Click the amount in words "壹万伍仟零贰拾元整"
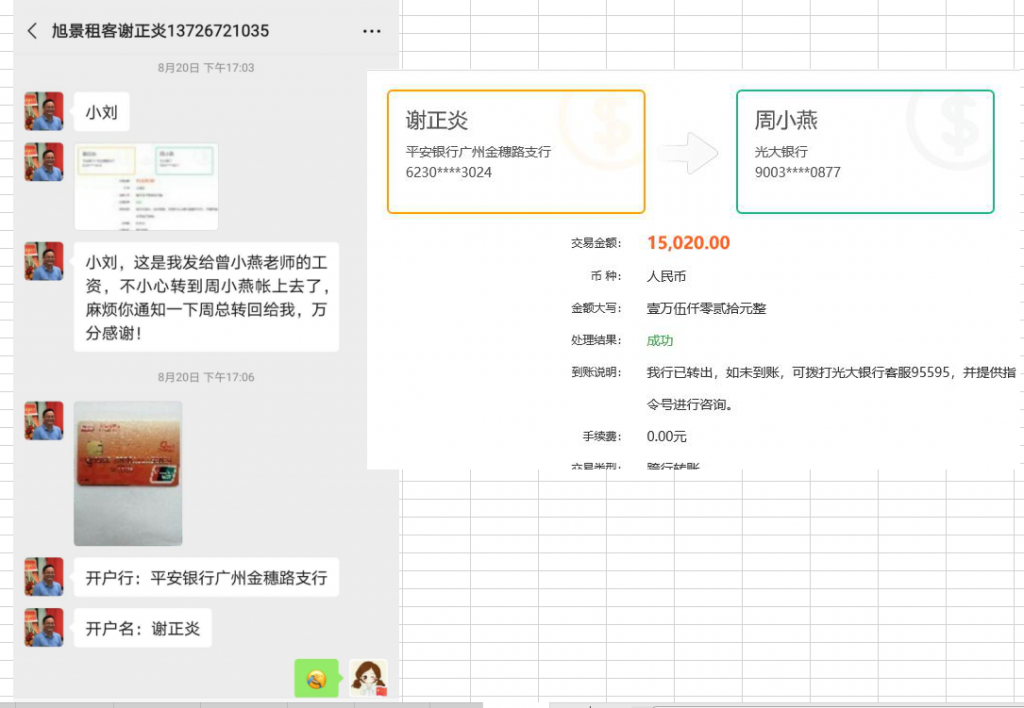Viewport: 1024px width, 708px height. coord(707,308)
